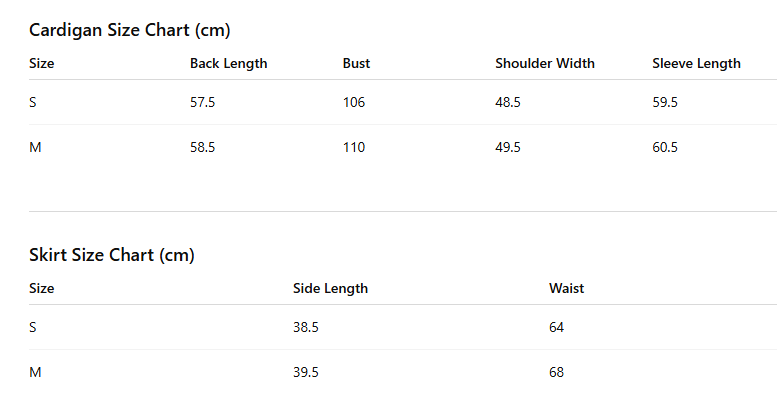
Task: Select the Back Length column header
Action: [x=228, y=63]
